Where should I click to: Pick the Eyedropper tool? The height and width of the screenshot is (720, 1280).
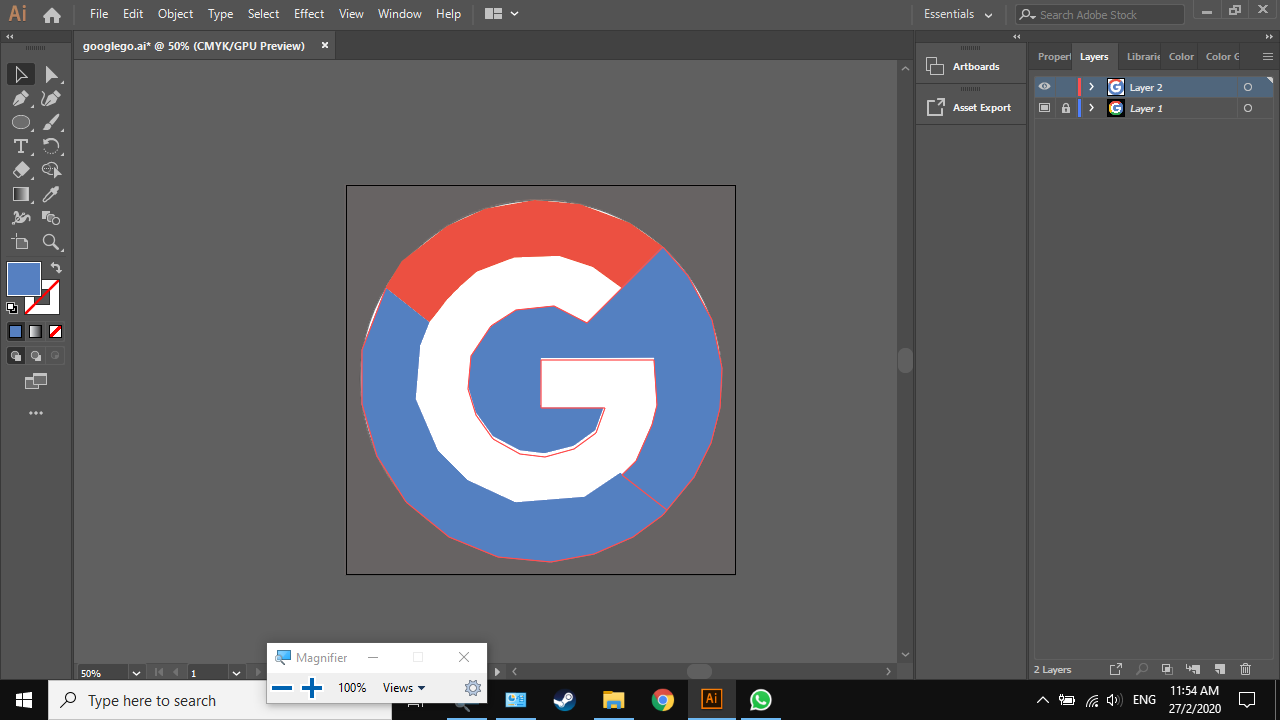click(52, 194)
